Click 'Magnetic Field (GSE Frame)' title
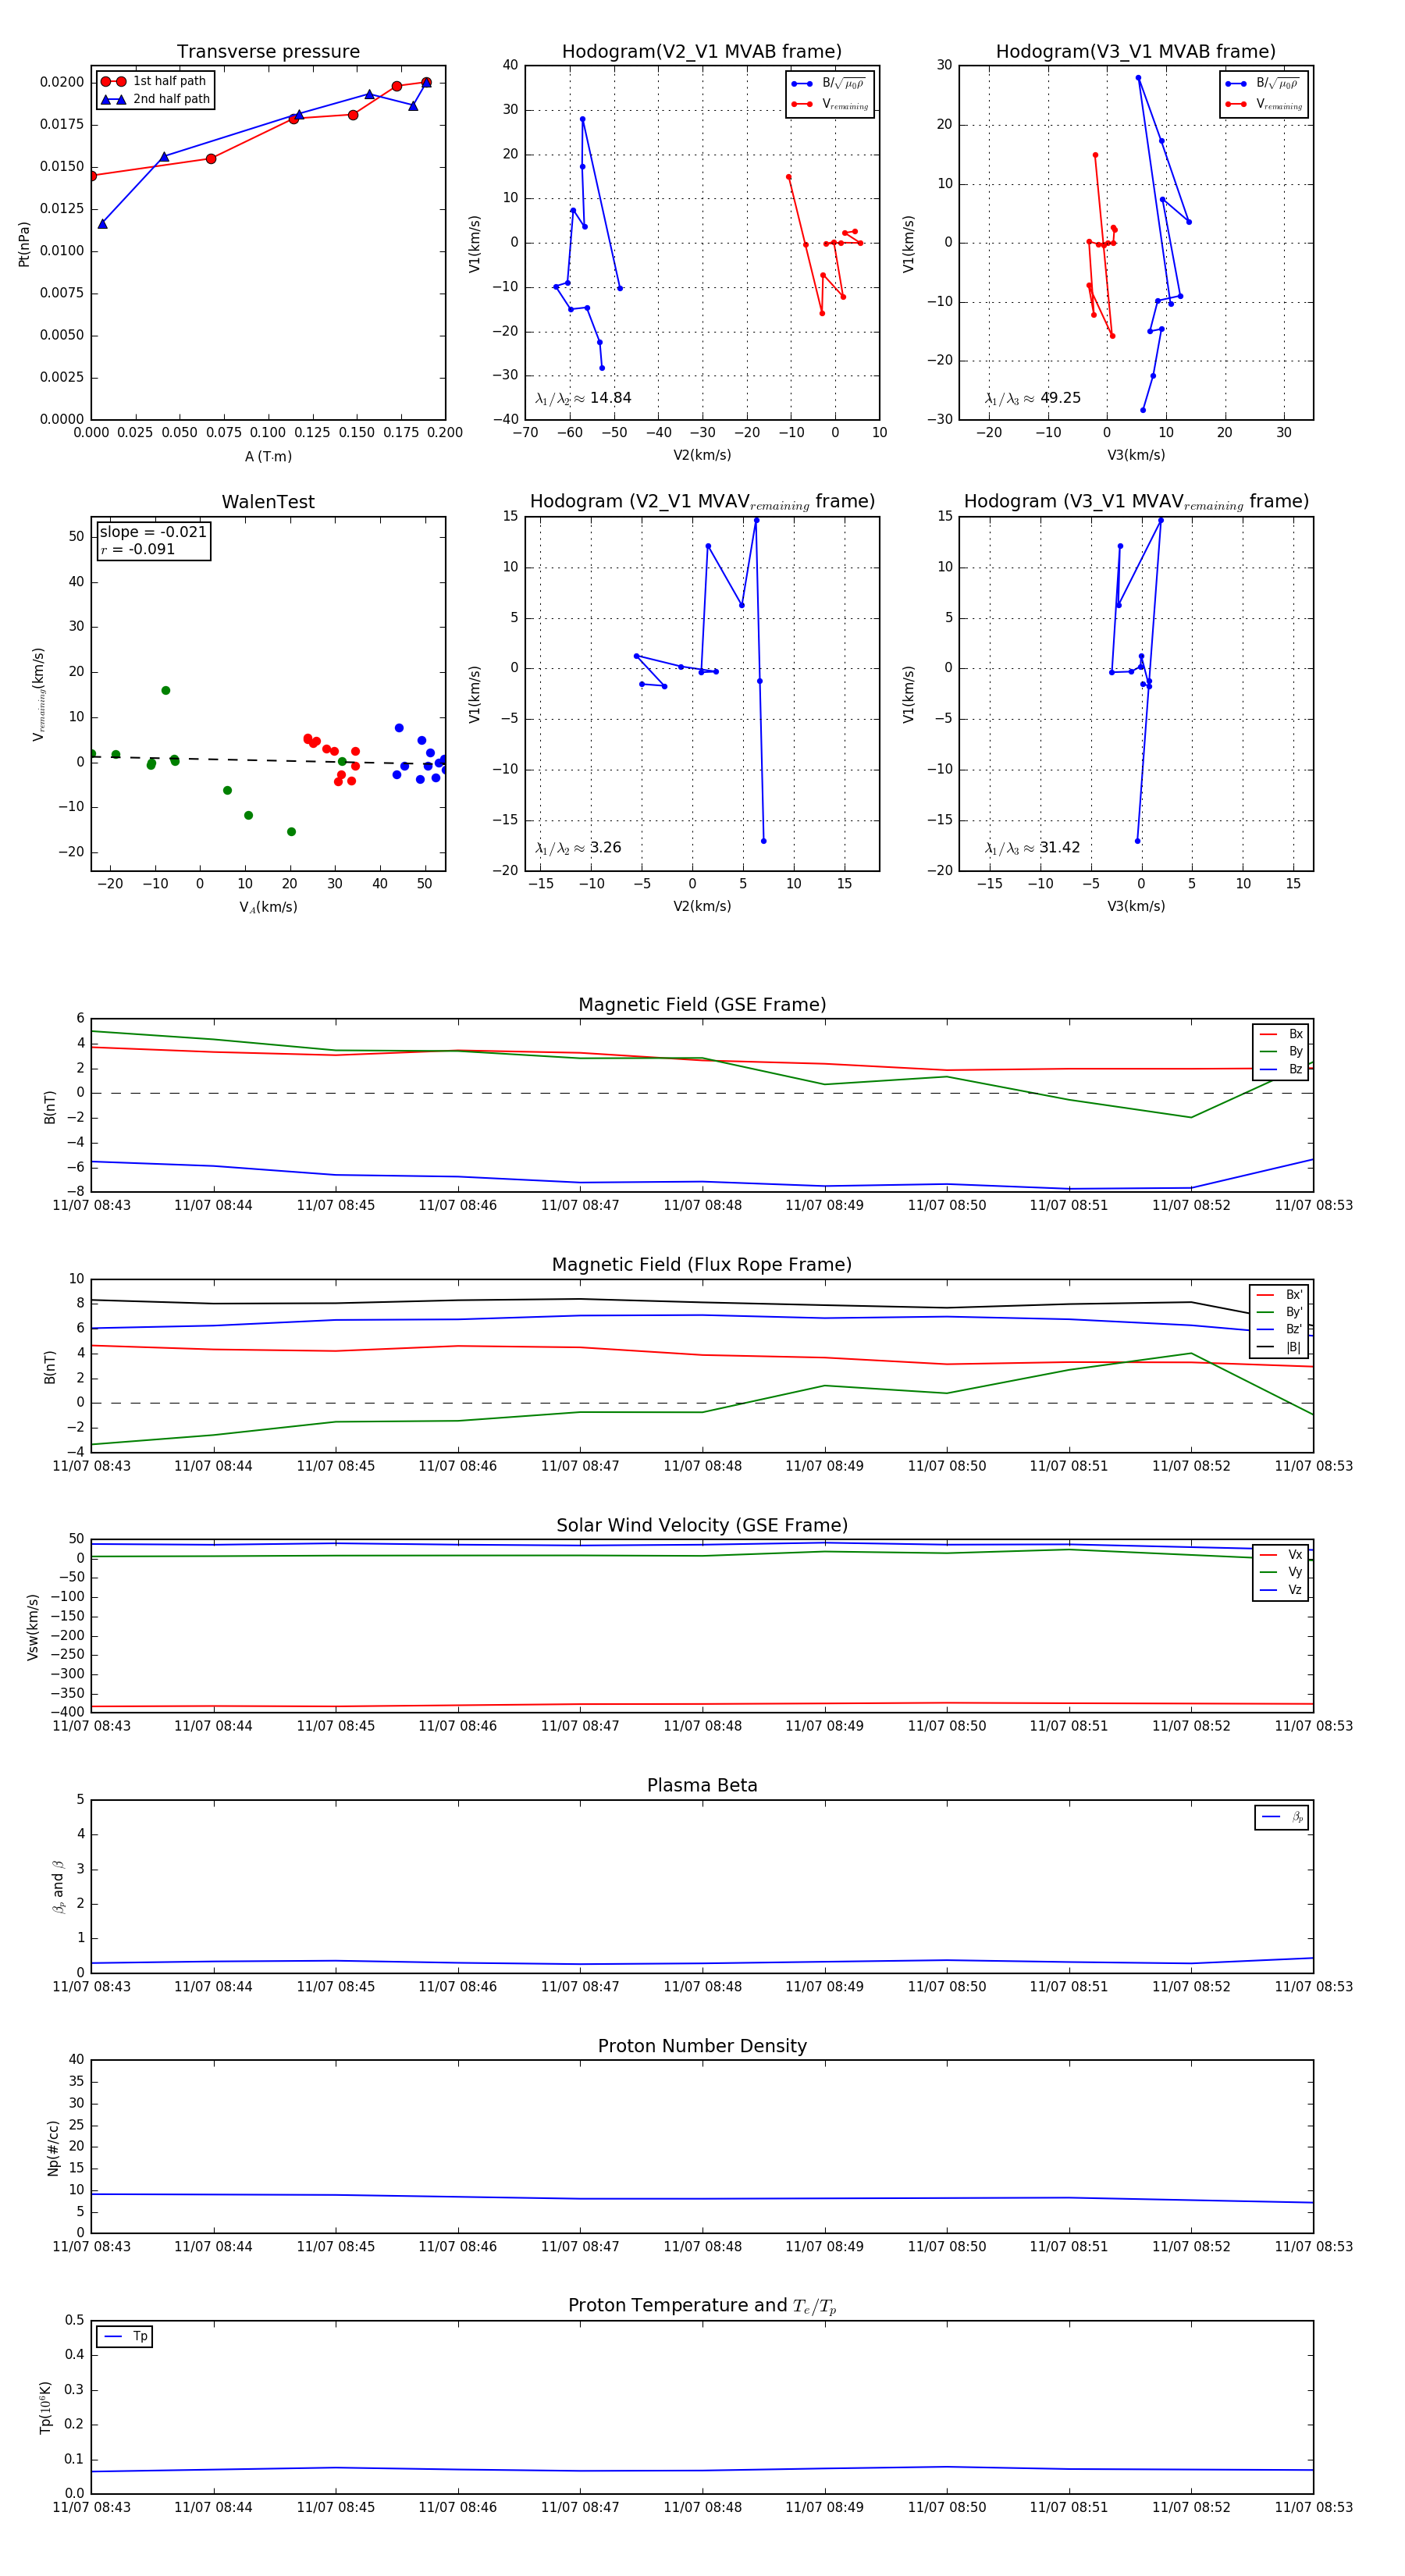Viewport: 1405px width, 2576px height. [x=702, y=1005]
